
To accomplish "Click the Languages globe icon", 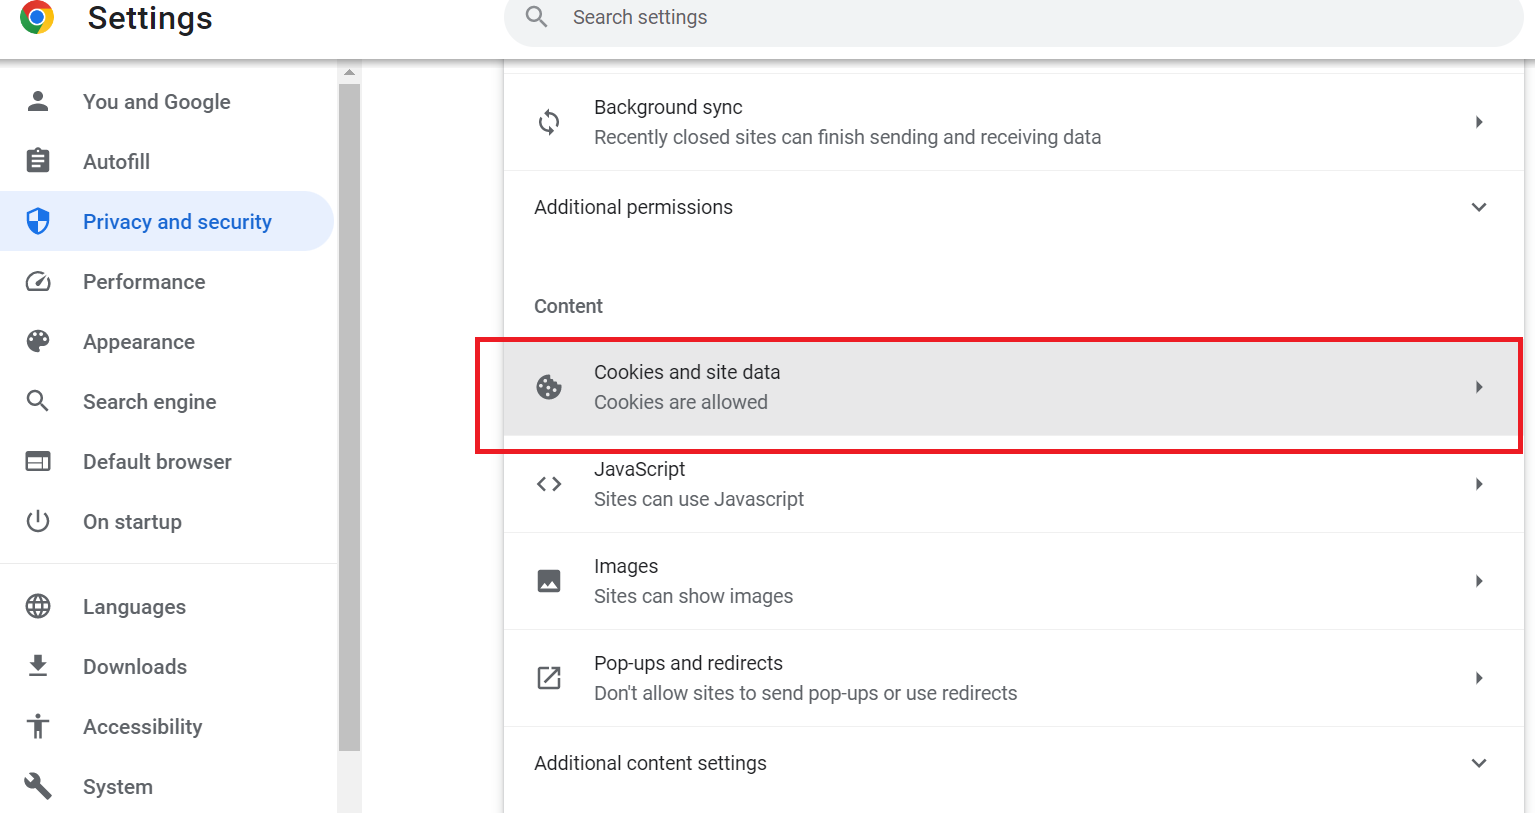I will pos(37,606).
